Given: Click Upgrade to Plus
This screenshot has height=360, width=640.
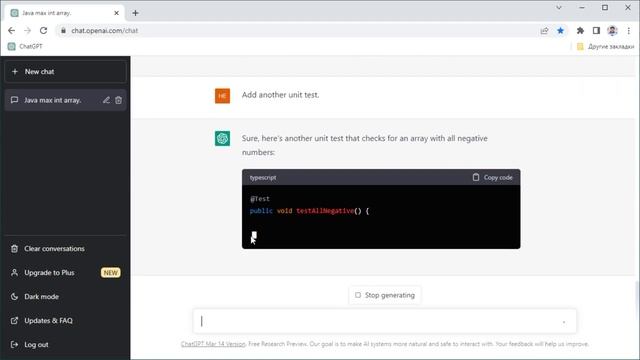Looking at the screenshot, I should (65, 273).
